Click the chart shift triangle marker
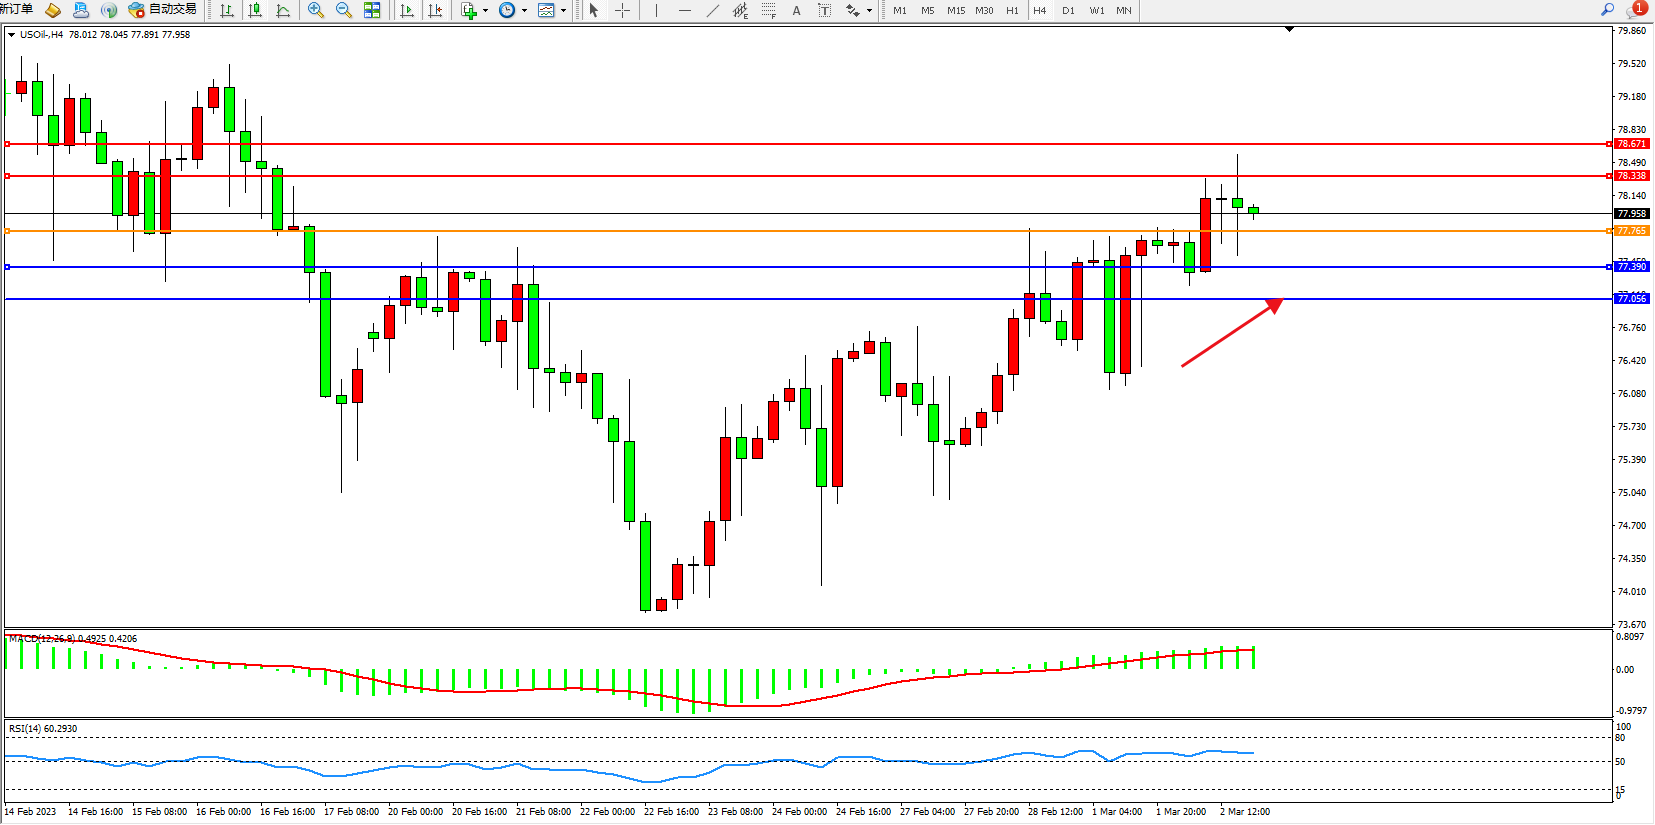This screenshot has width=1655, height=825. 1289,29
